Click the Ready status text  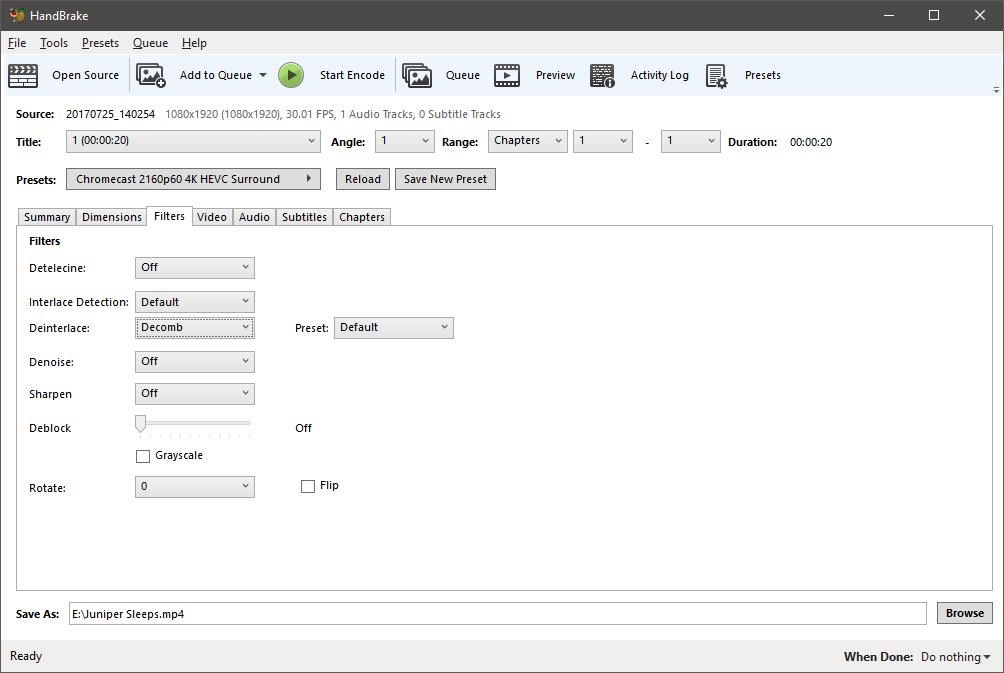(26, 656)
